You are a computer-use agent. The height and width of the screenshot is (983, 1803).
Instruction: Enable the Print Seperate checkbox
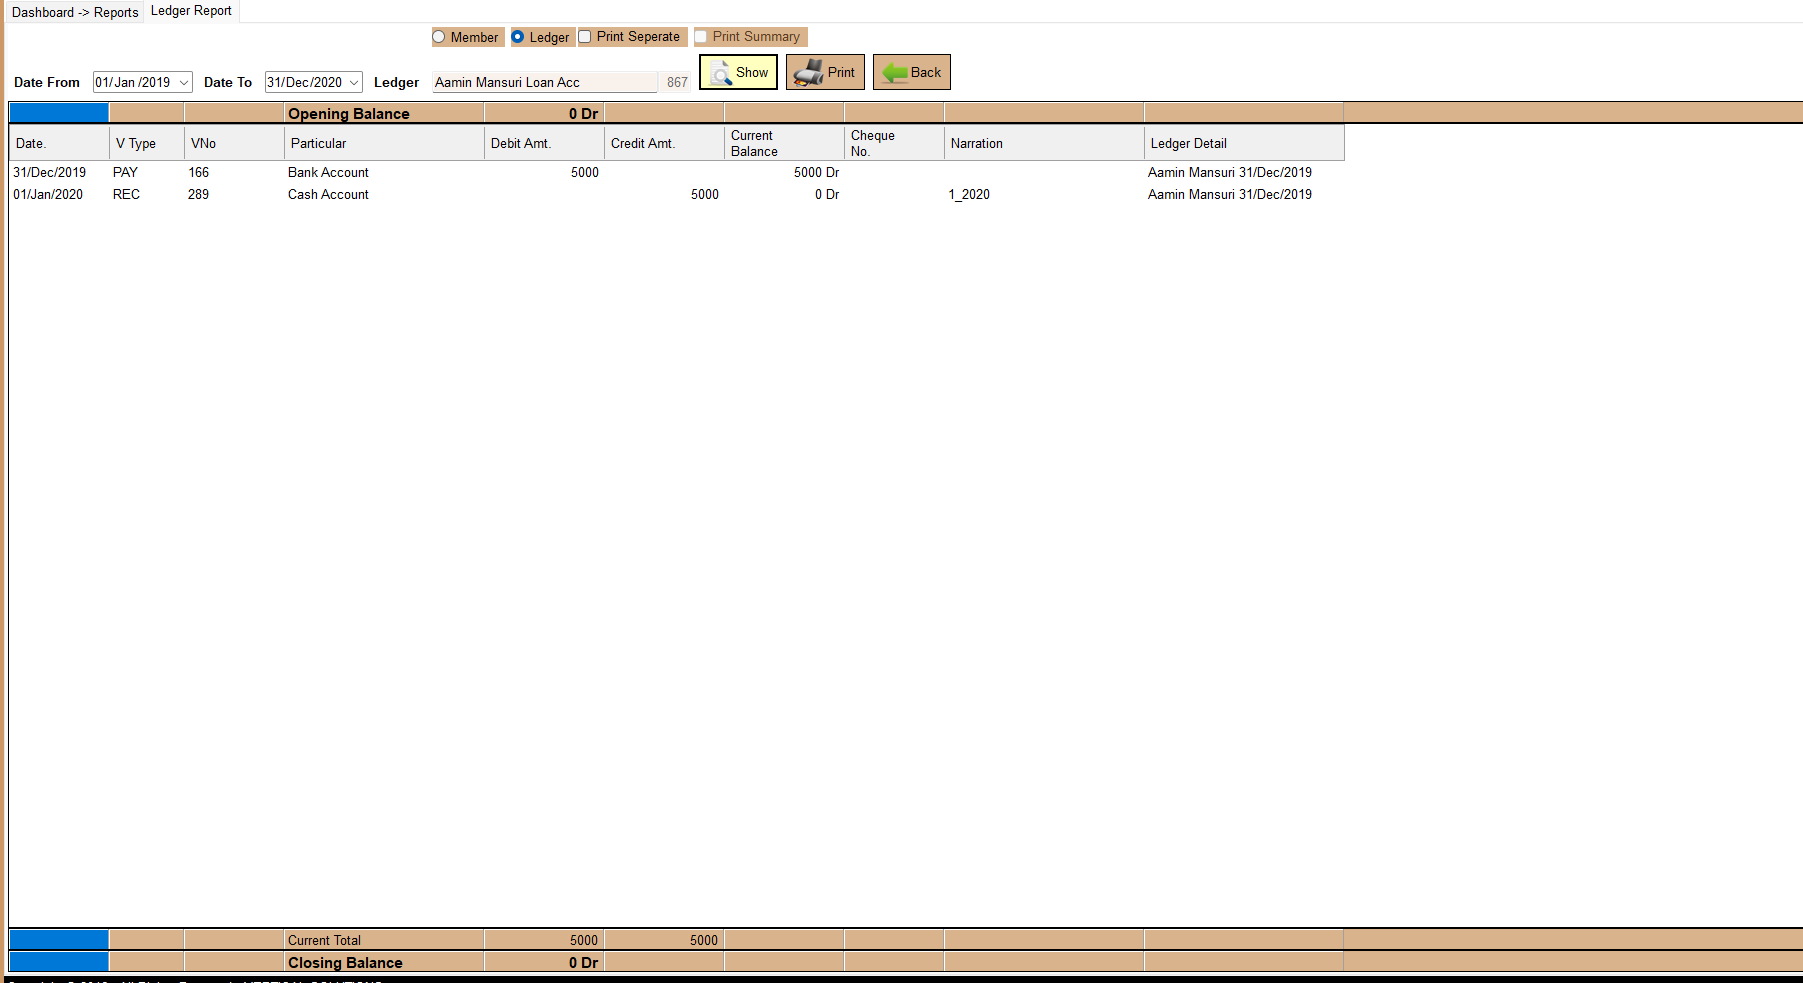[586, 37]
